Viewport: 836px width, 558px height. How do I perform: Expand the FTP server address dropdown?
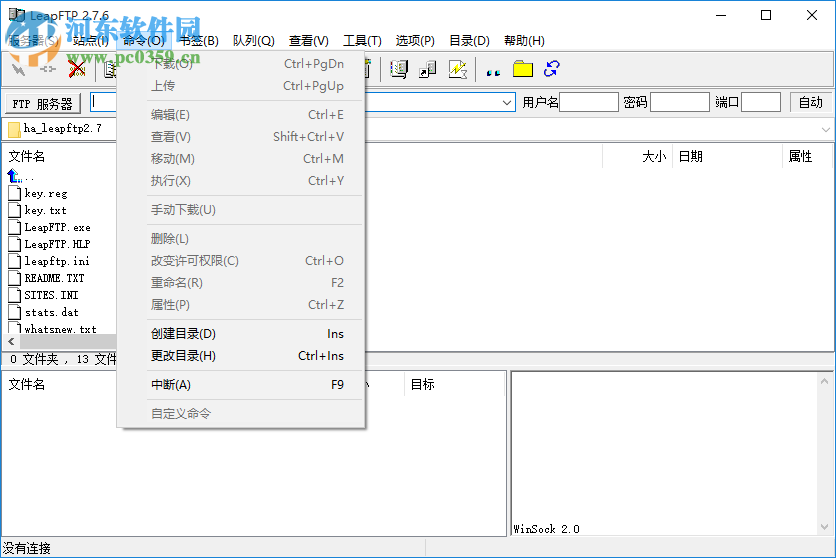507,102
